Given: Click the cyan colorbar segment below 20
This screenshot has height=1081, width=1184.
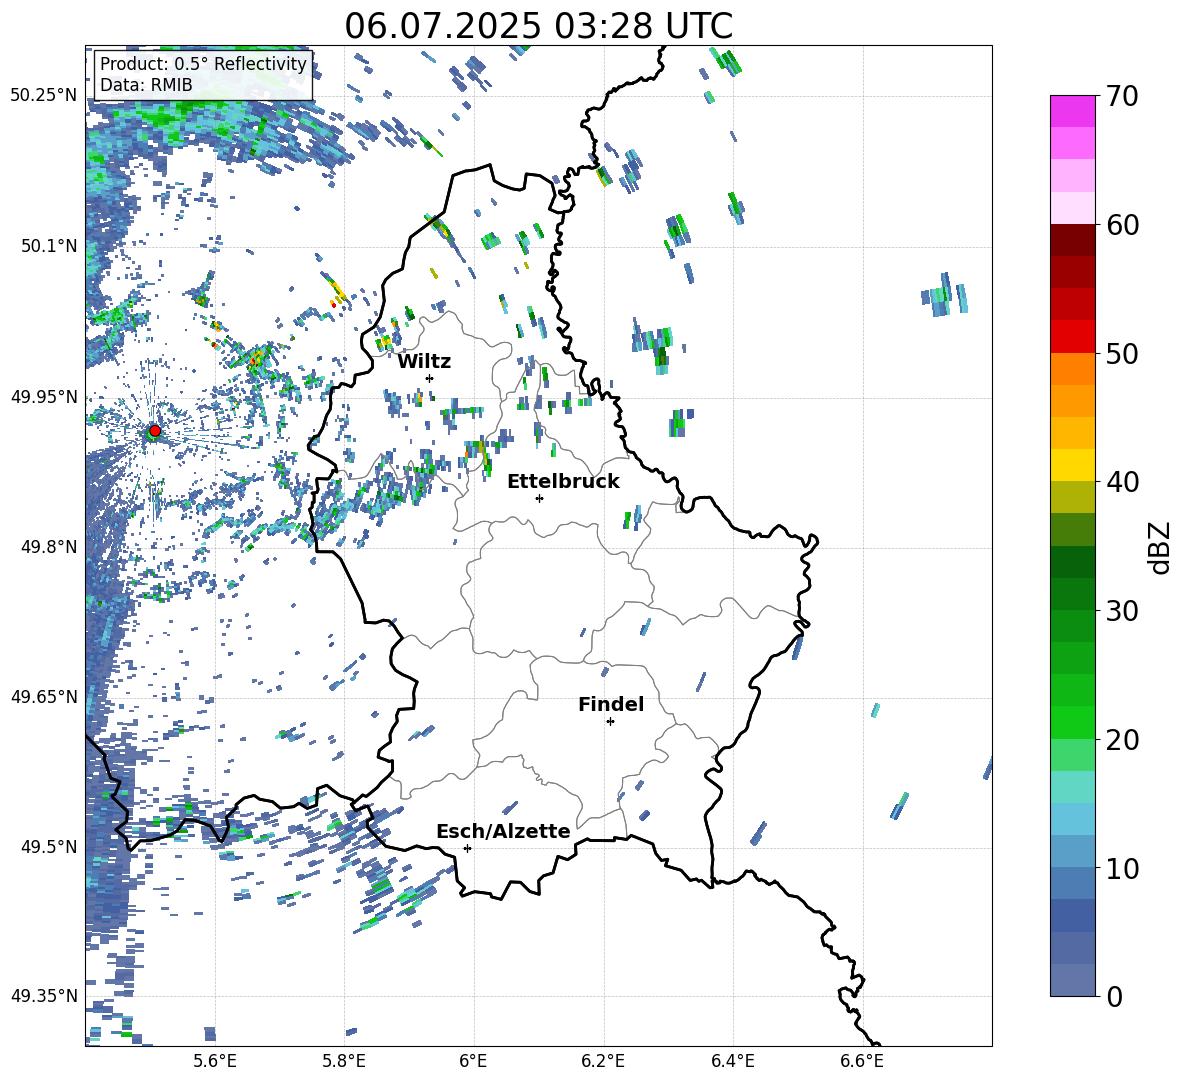Looking at the screenshot, I should tap(1072, 787).
